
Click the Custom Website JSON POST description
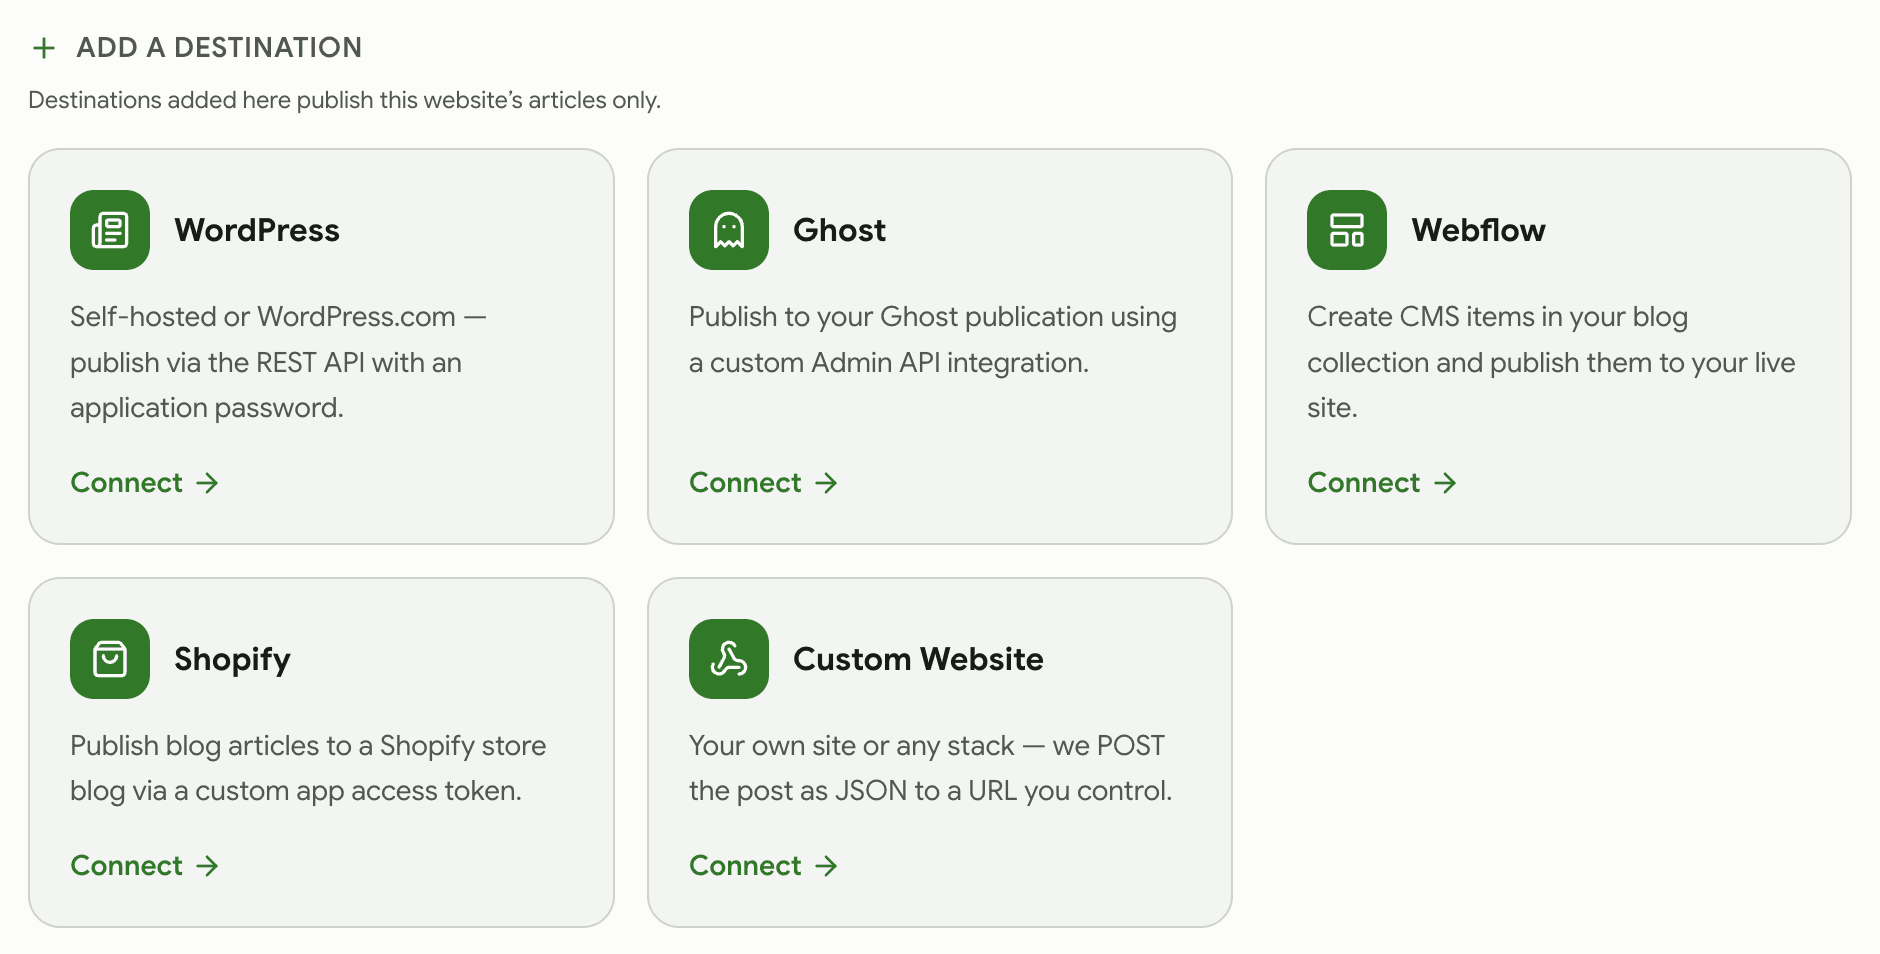click(x=930, y=768)
